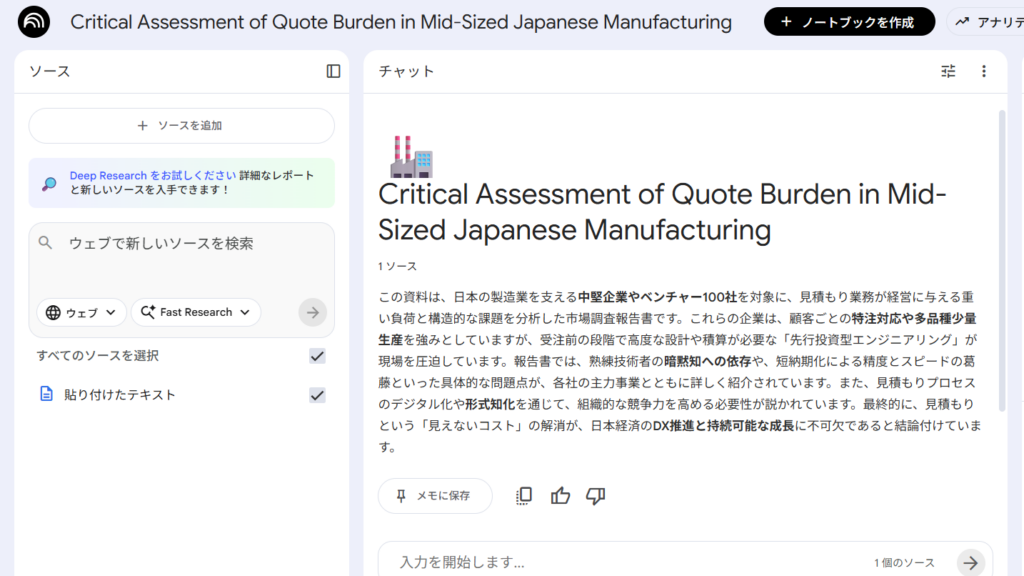Image resolution: width=1024 pixels, height=576 pixels.
Task: Collapse the sources panel using sidebar icon
Action: [x=333, y=71]
